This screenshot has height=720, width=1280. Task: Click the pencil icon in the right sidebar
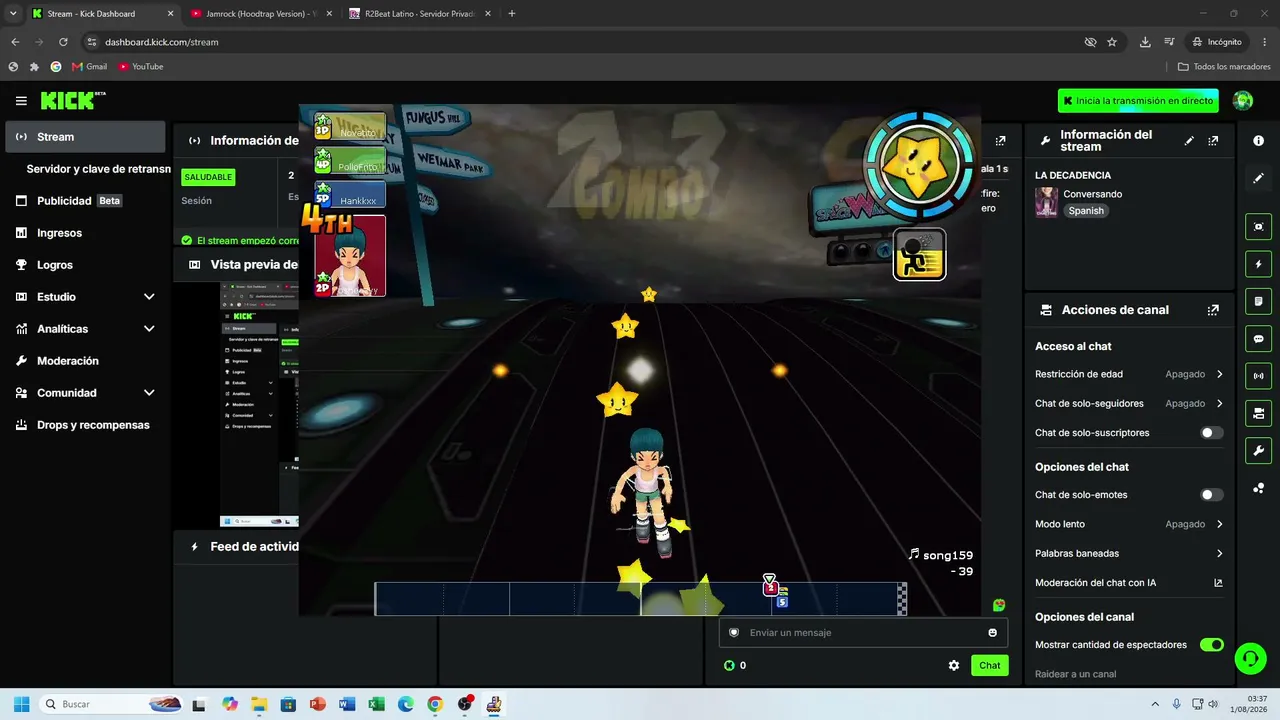pyautogui.click(x=1259, y=178)
